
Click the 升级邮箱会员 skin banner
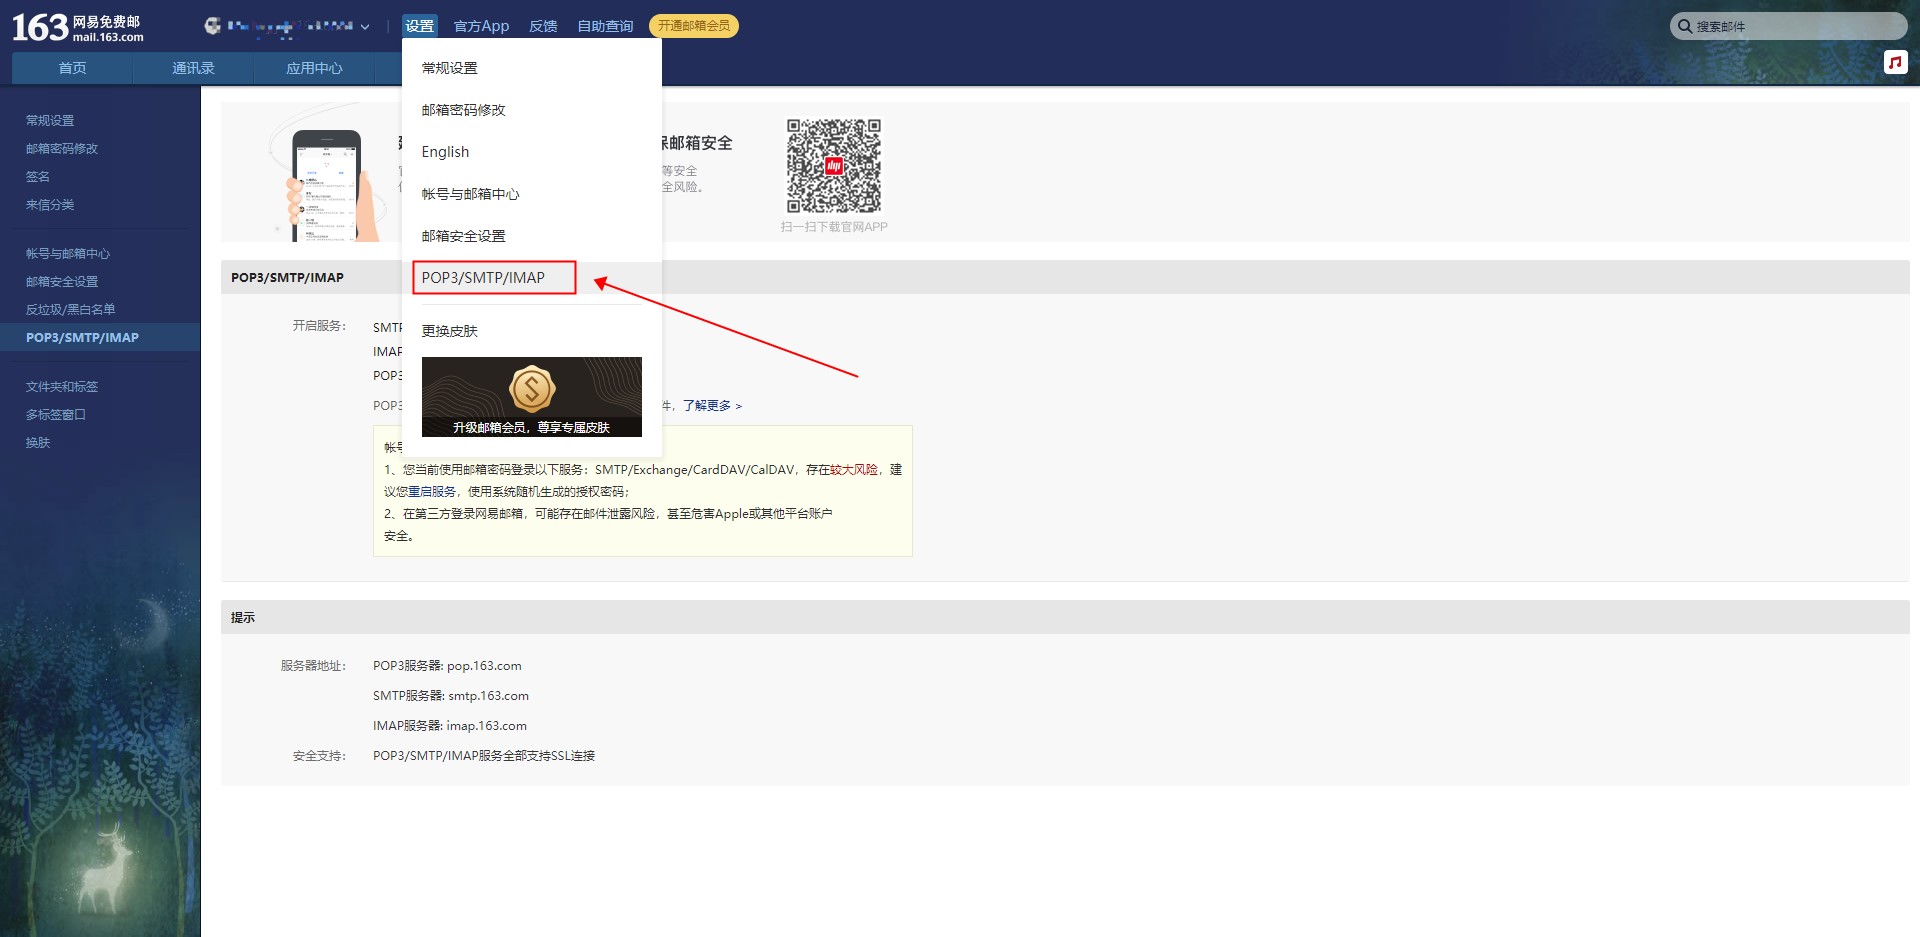(532, 397)
